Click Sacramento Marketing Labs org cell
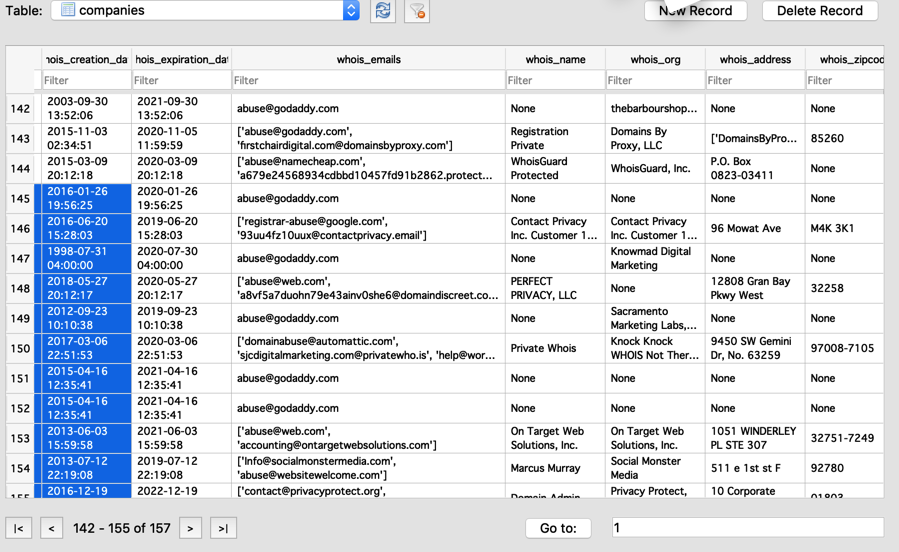 click(x=655, y=318)
